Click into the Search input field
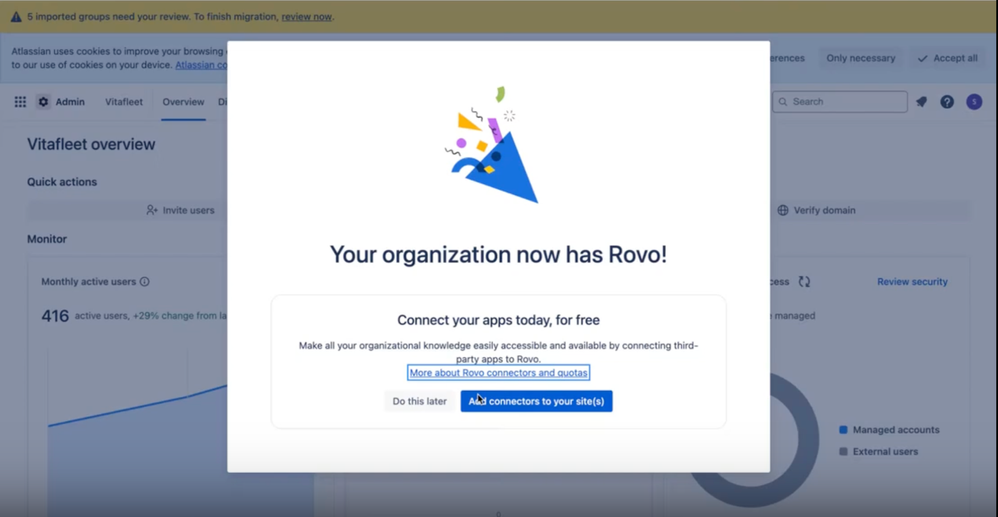 pos(840,102)
